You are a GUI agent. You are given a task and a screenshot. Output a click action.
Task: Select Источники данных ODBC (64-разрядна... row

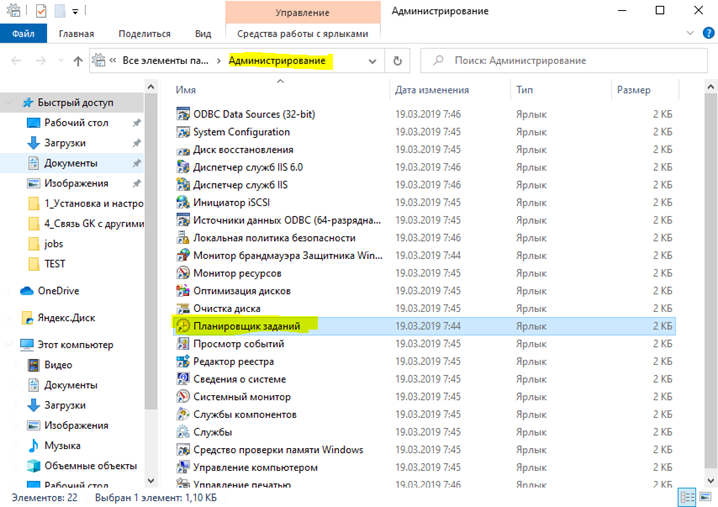(x=424, y=220)
